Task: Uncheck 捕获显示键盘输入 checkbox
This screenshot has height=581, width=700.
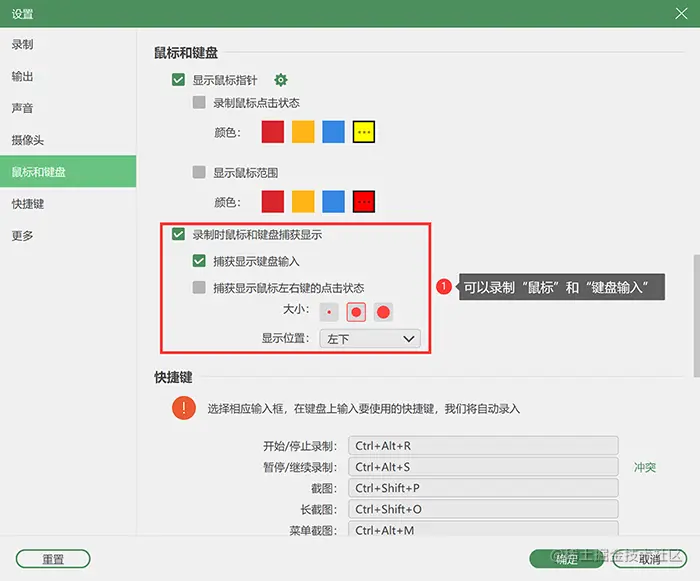Action: pos(199,261)
